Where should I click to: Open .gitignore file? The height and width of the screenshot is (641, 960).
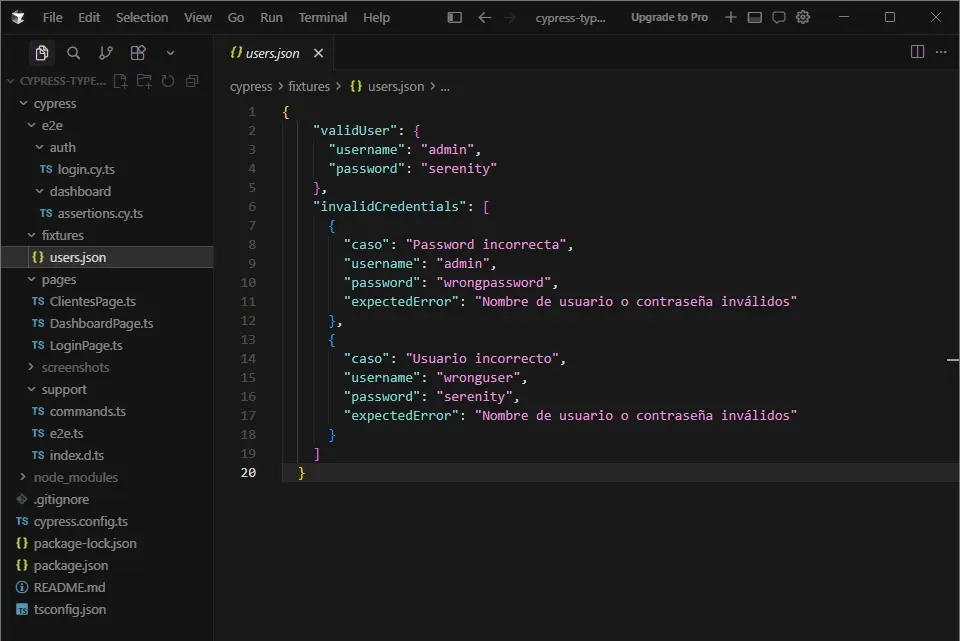61,500
